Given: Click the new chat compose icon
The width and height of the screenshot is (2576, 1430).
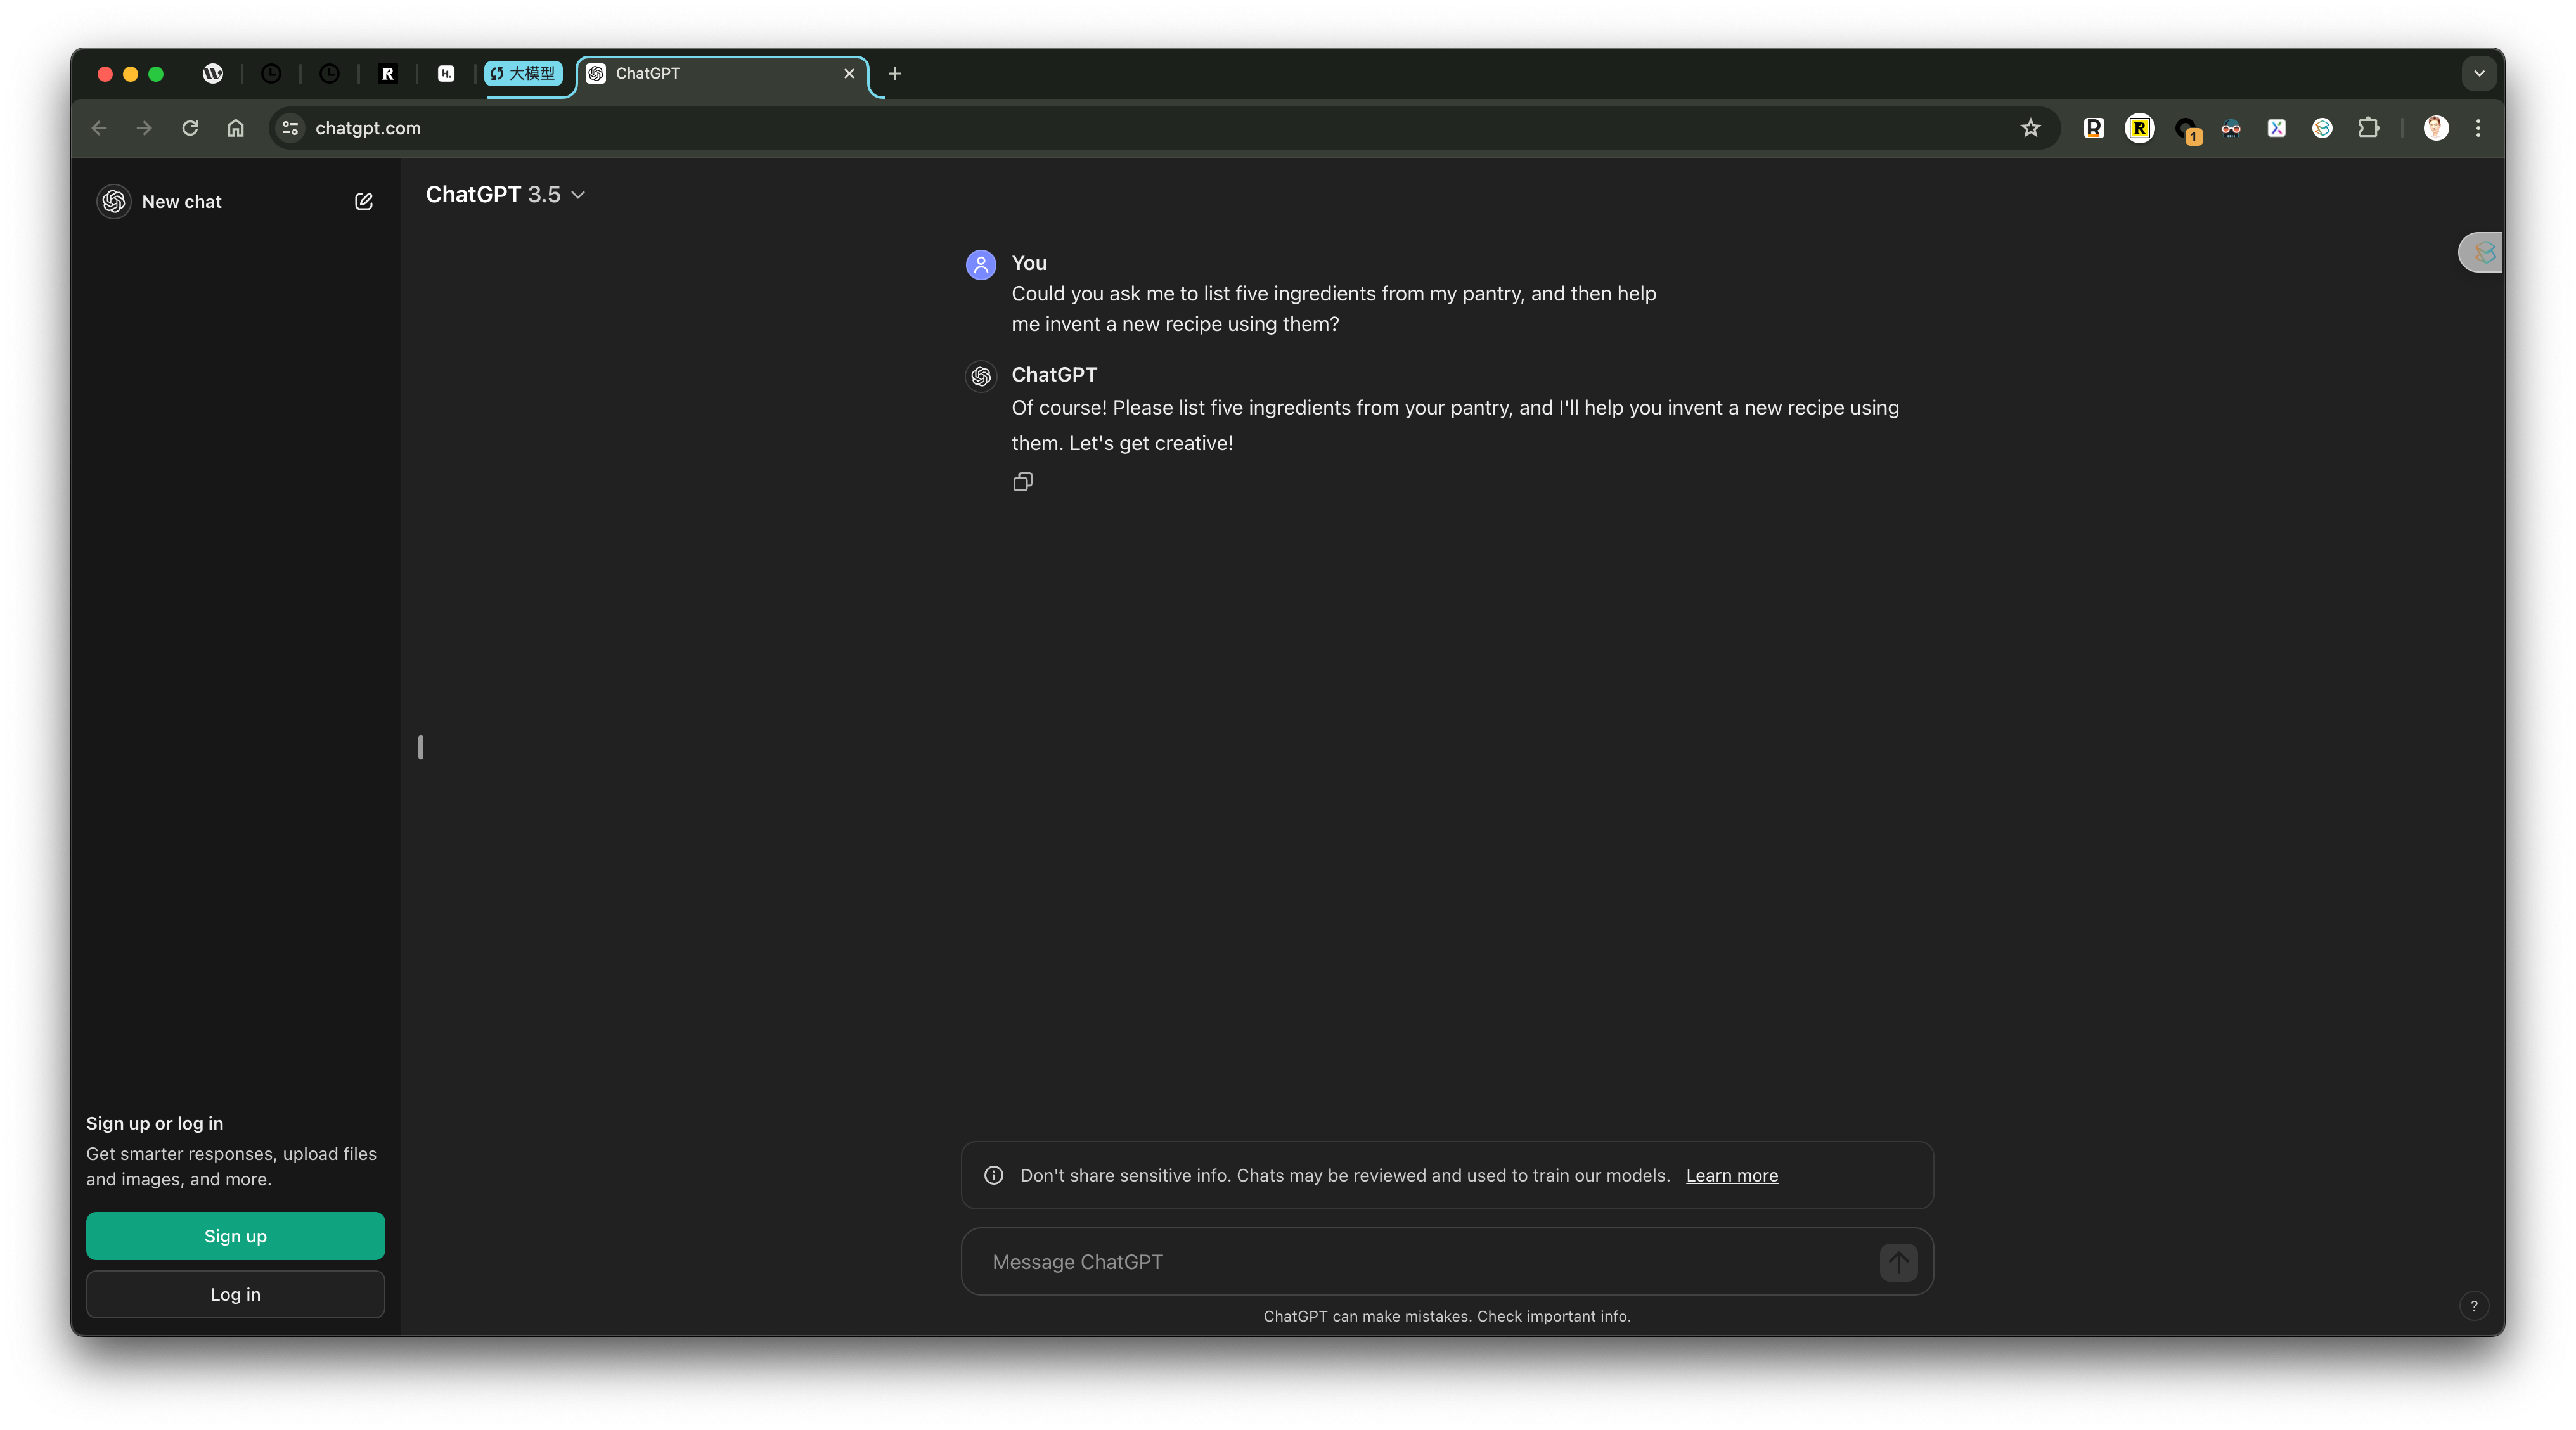Looking at the screenshot, I should point(363,202).
